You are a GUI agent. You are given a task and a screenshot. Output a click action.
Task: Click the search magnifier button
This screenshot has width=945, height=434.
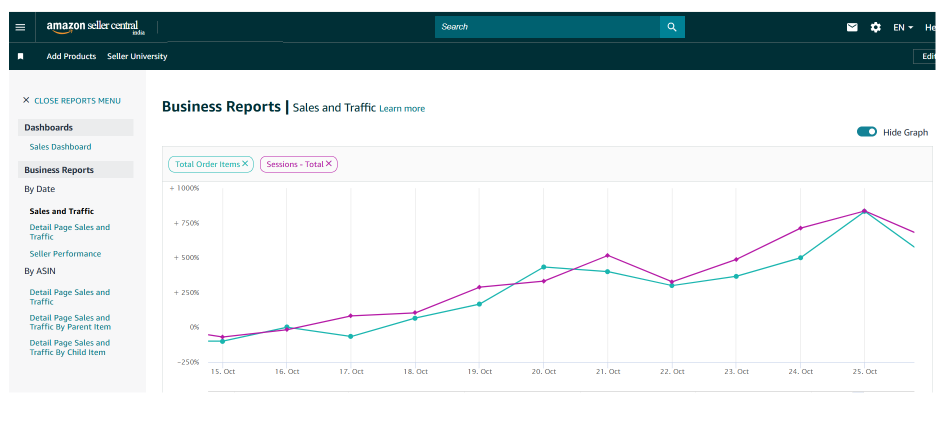coord(672,27)
